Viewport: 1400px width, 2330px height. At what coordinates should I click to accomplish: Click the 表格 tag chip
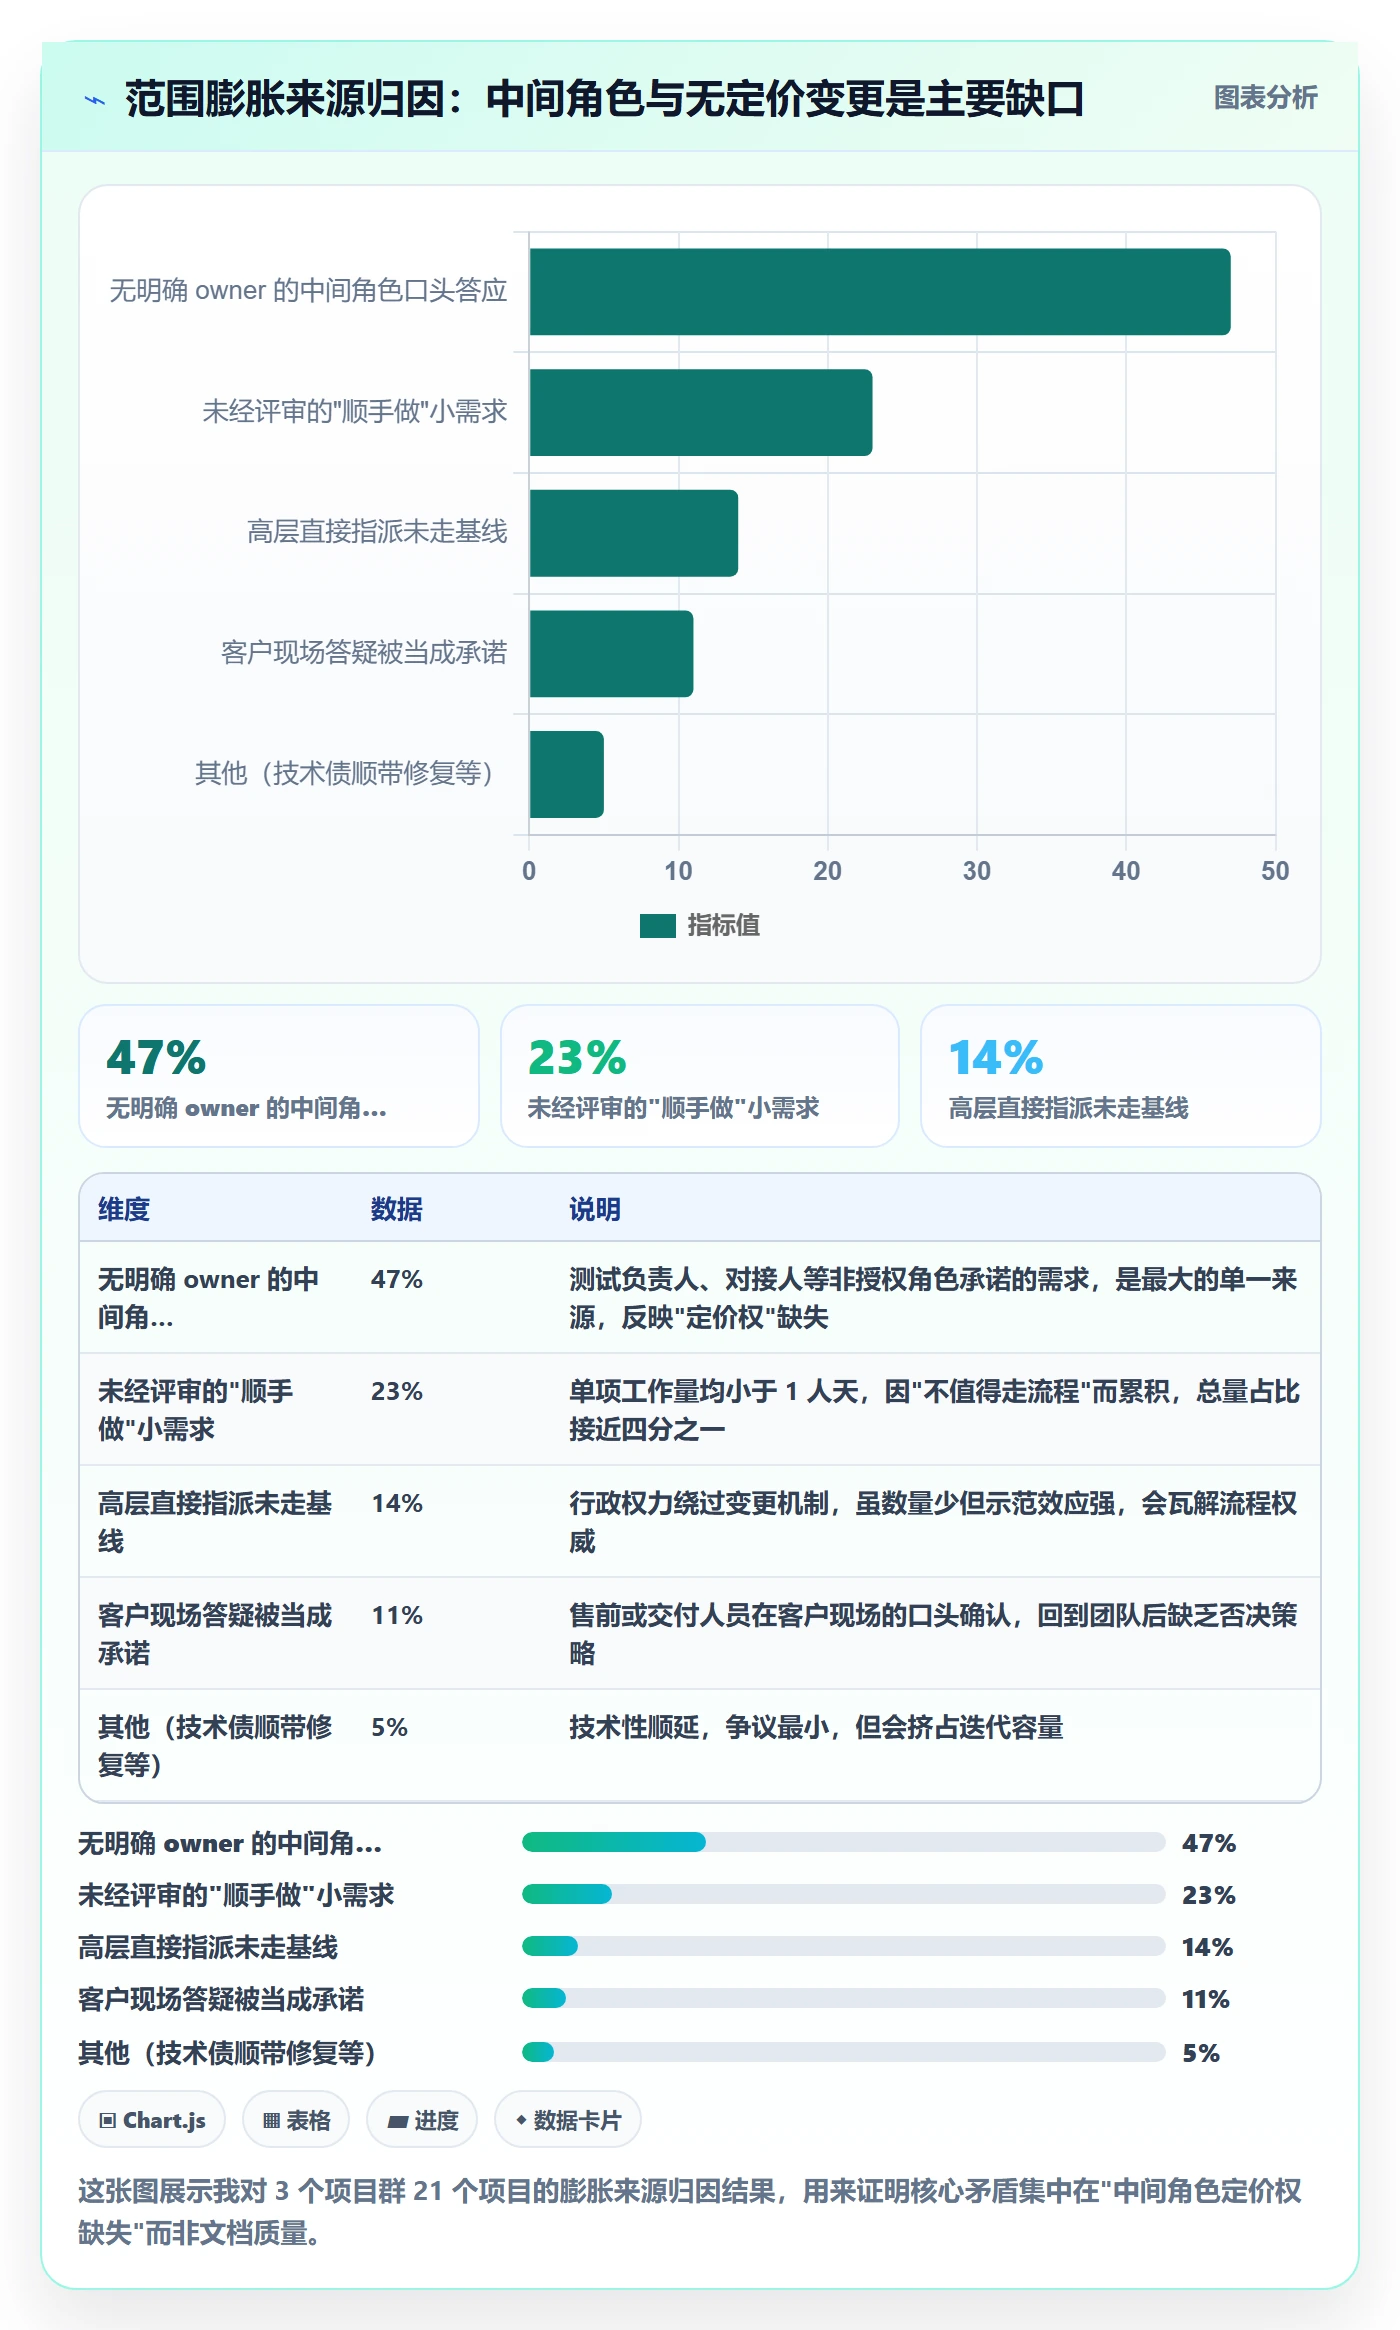[x=296, y=2119]
